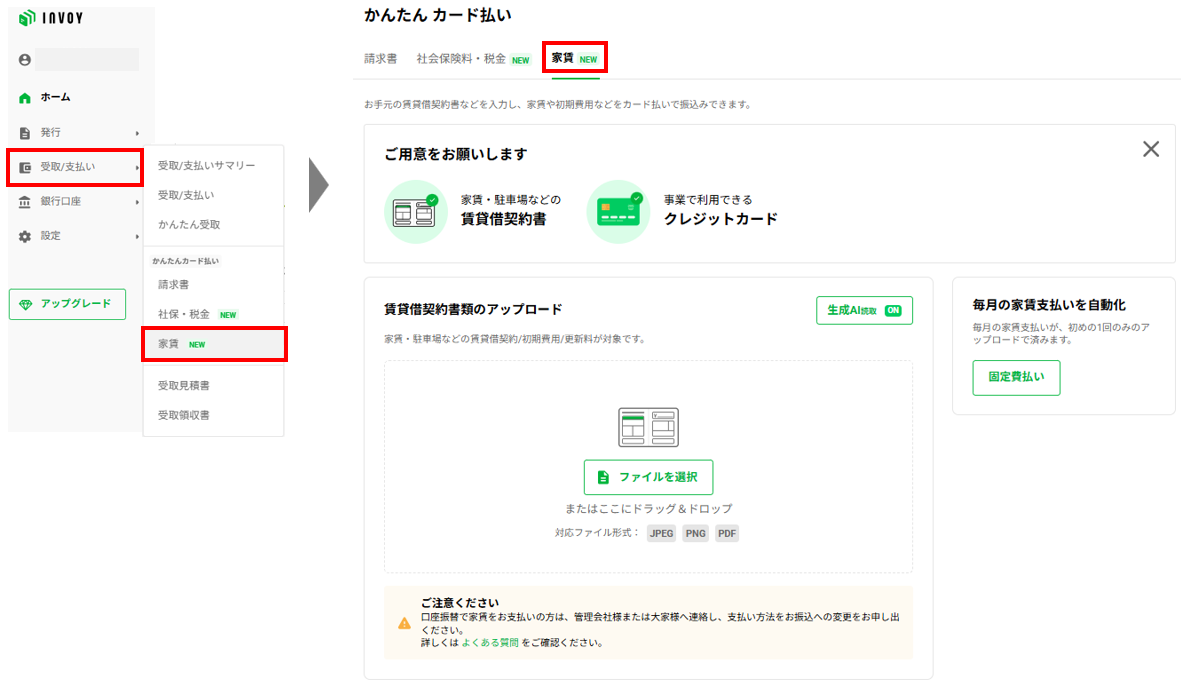
Task: Open 受取/支払い sidebar menu
Action: [x=75, y=167]
